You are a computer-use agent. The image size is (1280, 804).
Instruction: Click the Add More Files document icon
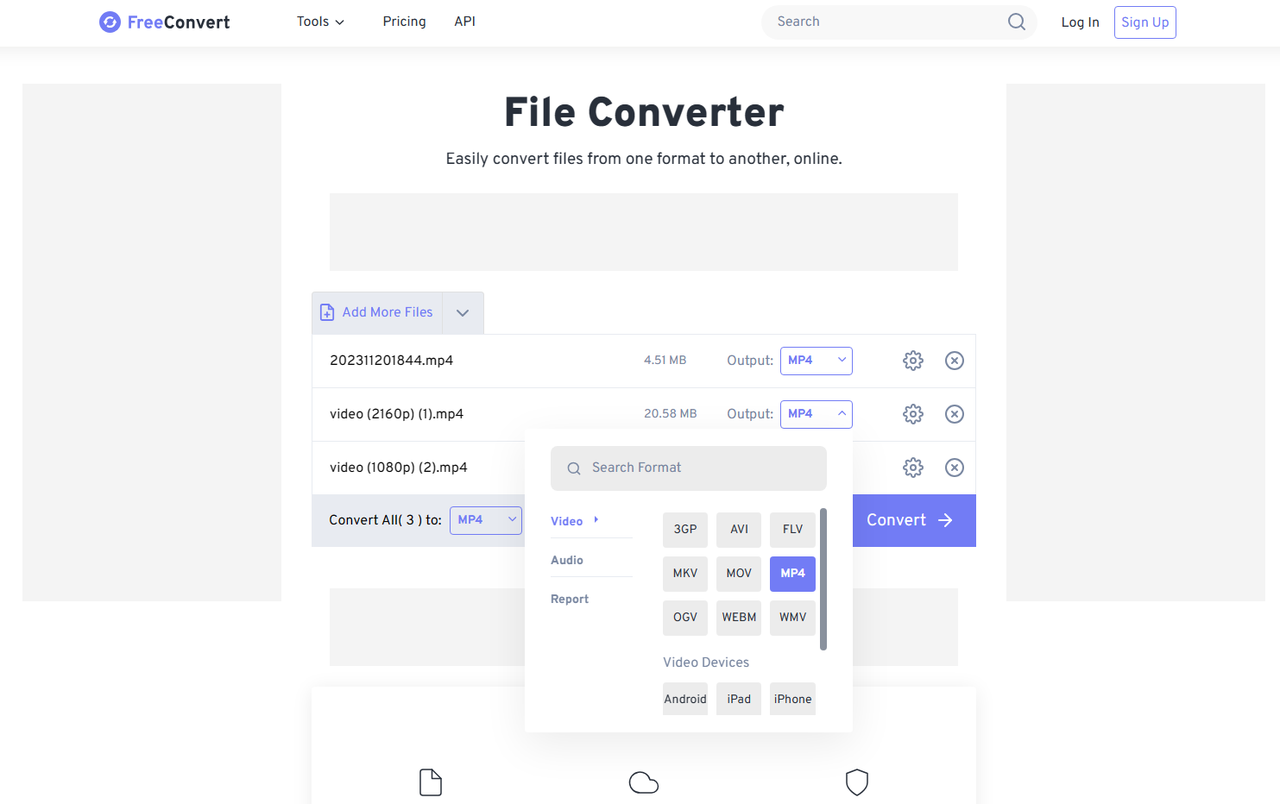coord(327,312)
